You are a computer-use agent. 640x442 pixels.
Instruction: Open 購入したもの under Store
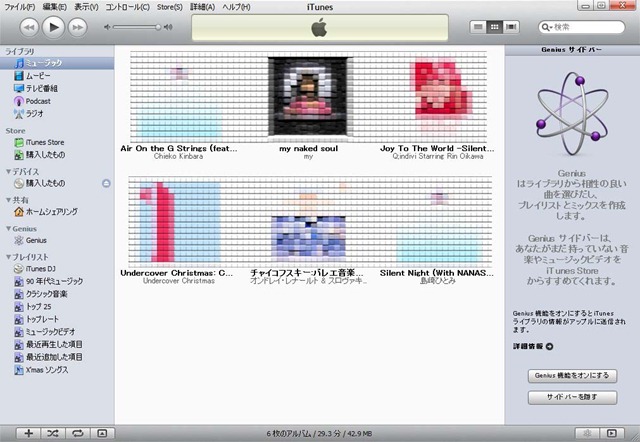pos(57,155)
